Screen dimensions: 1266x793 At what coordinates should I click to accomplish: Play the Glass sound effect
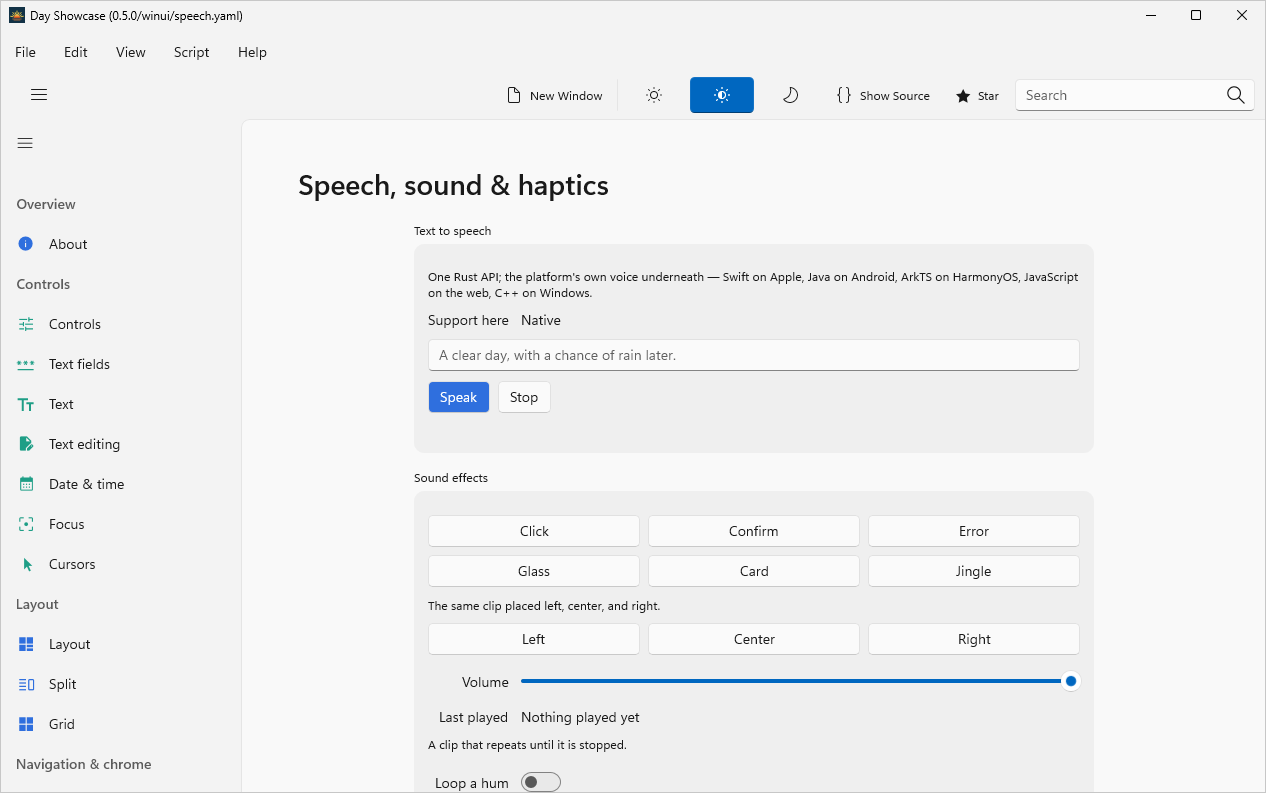click(534, 571)
